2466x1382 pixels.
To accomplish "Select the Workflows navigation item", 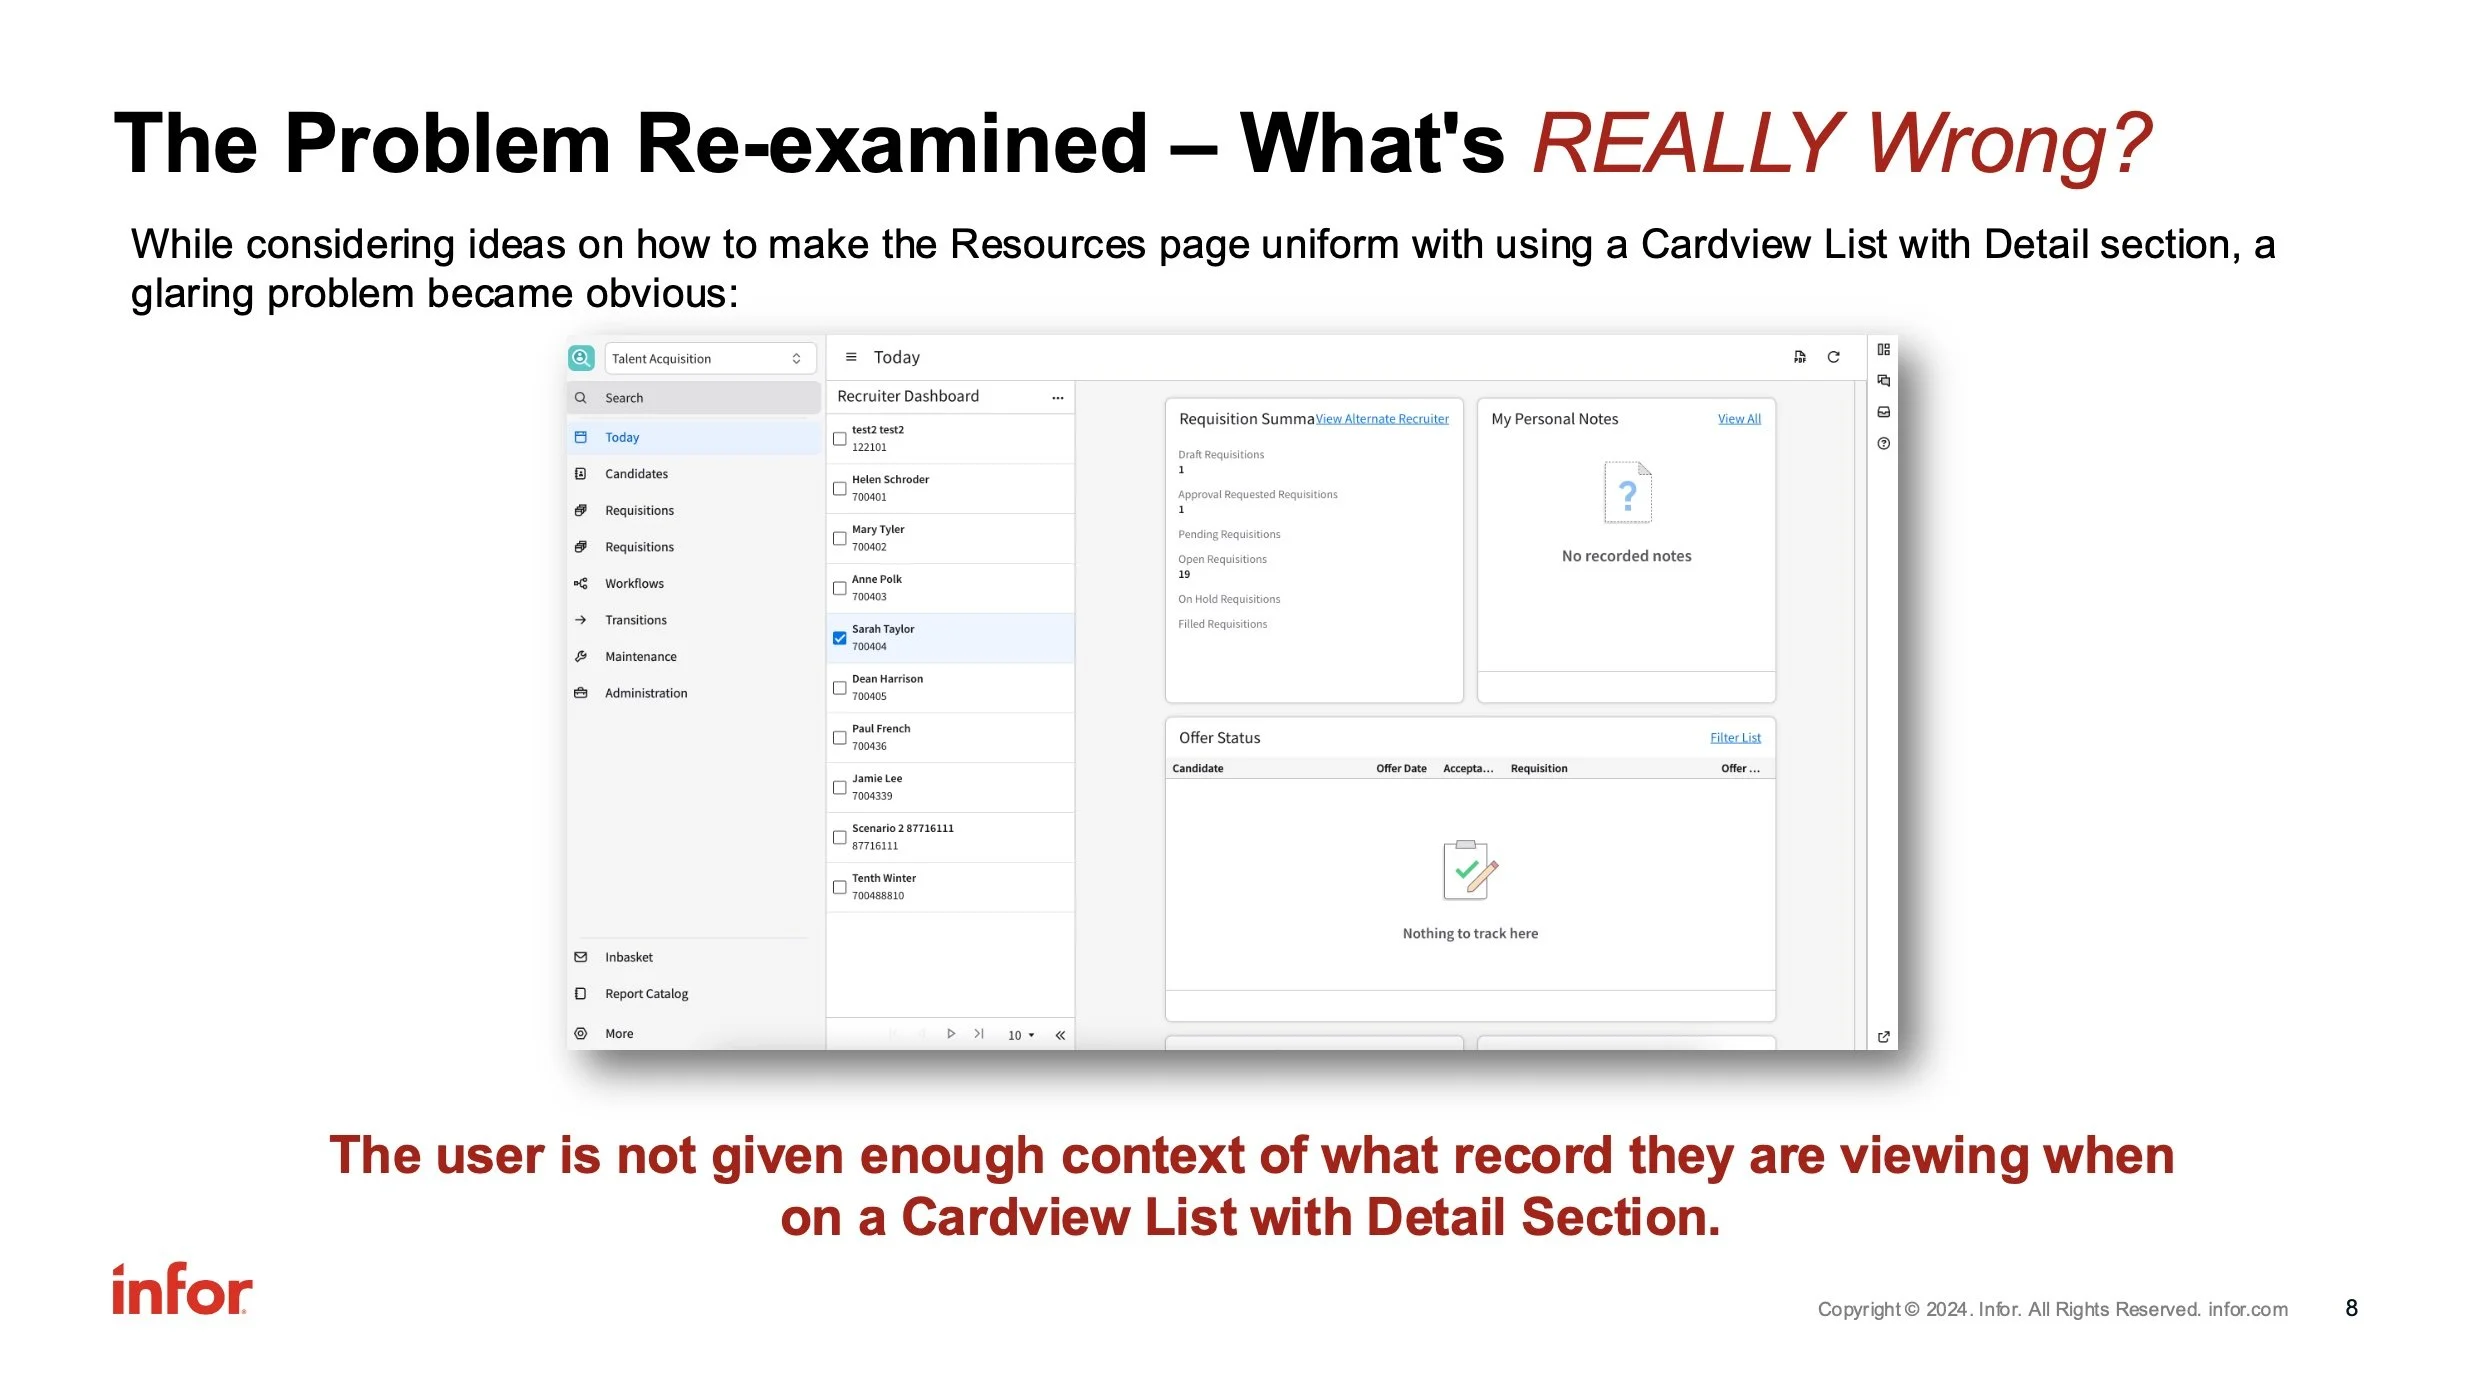I will pyautogui.click(x=634, y=584).
